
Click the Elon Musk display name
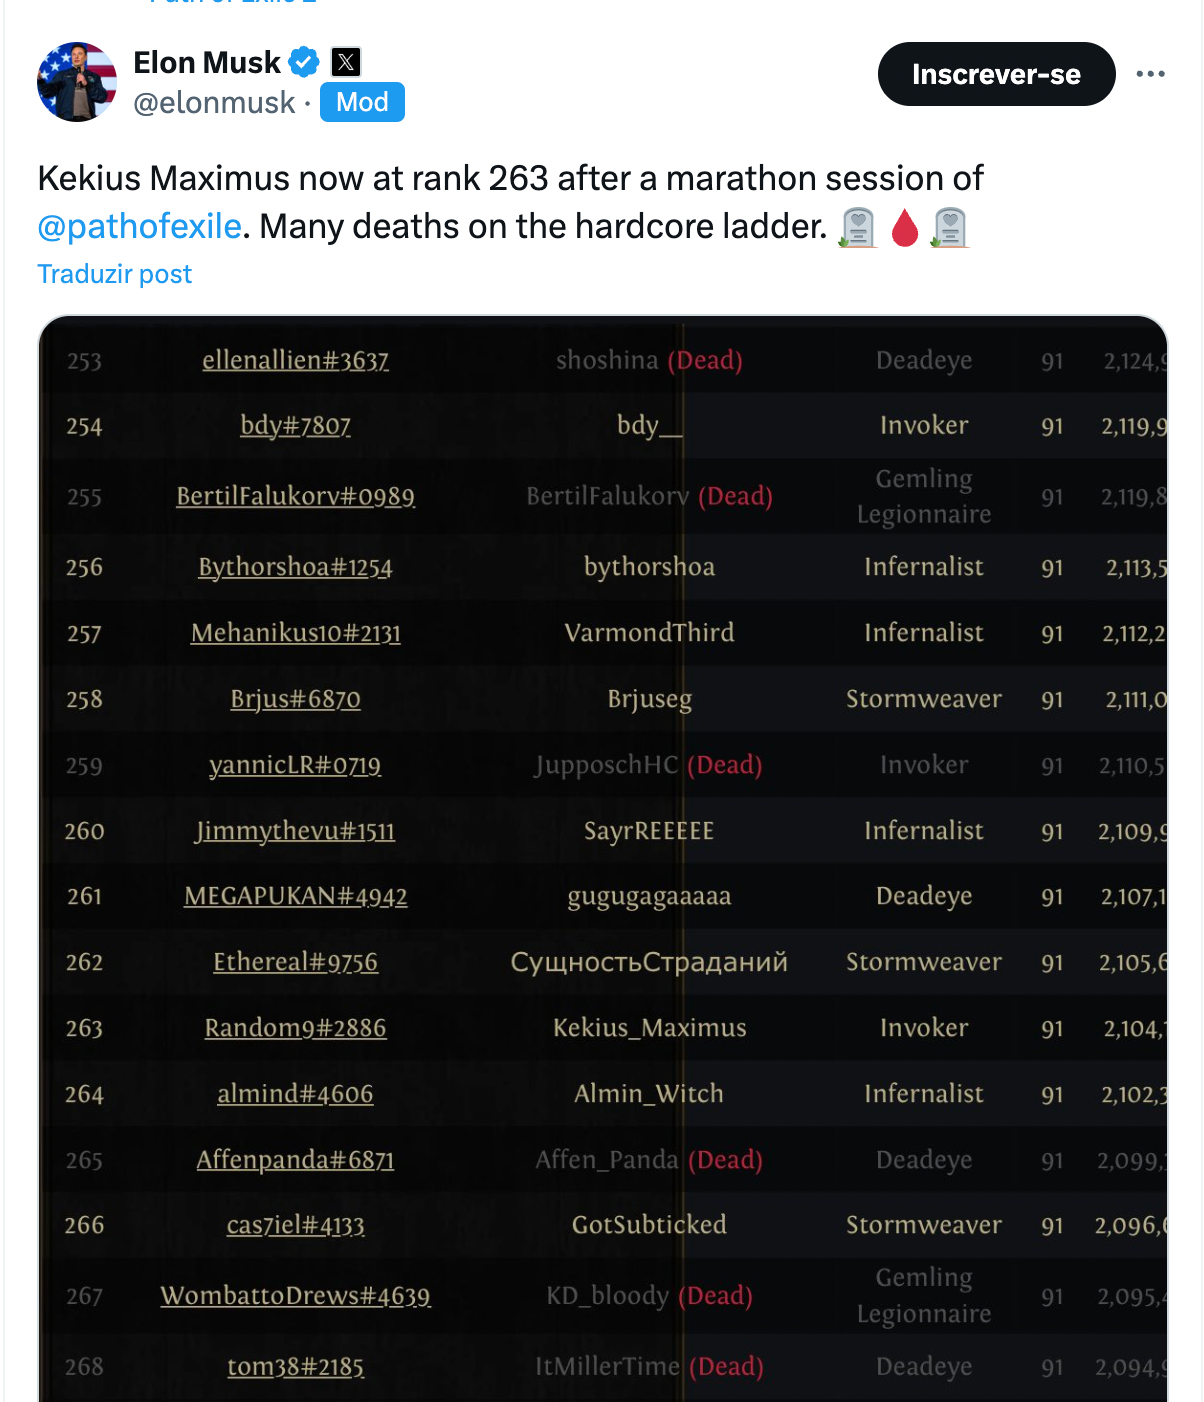coord(207,62)
